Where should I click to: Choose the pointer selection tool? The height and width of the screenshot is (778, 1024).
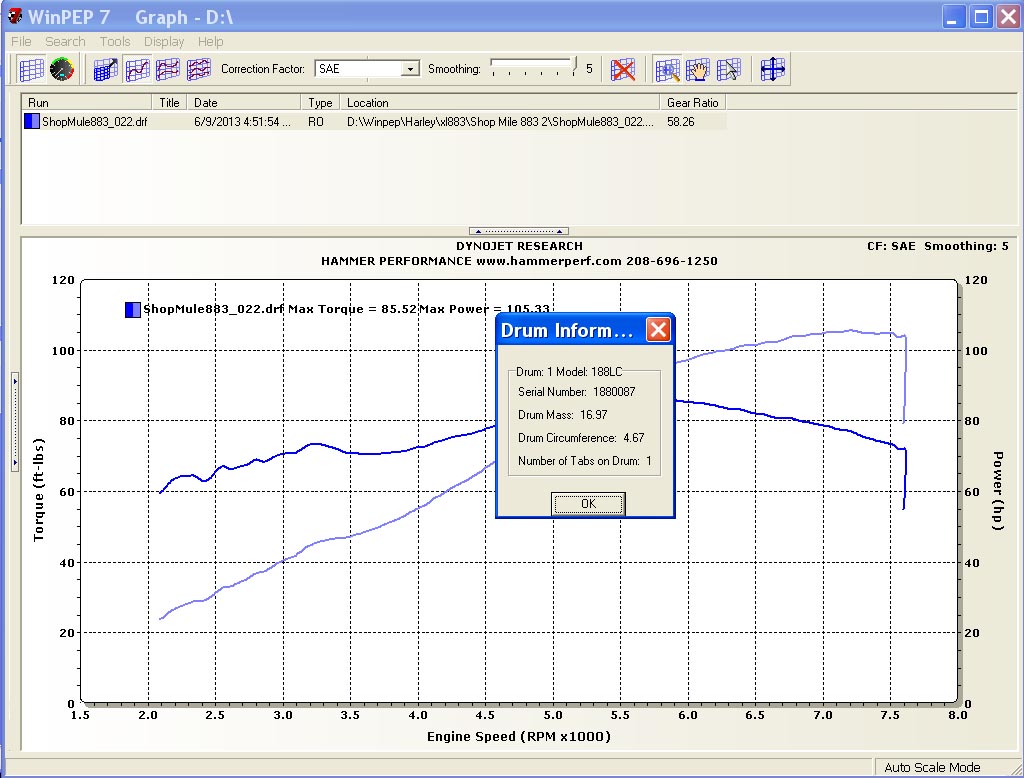click(729, 70)
